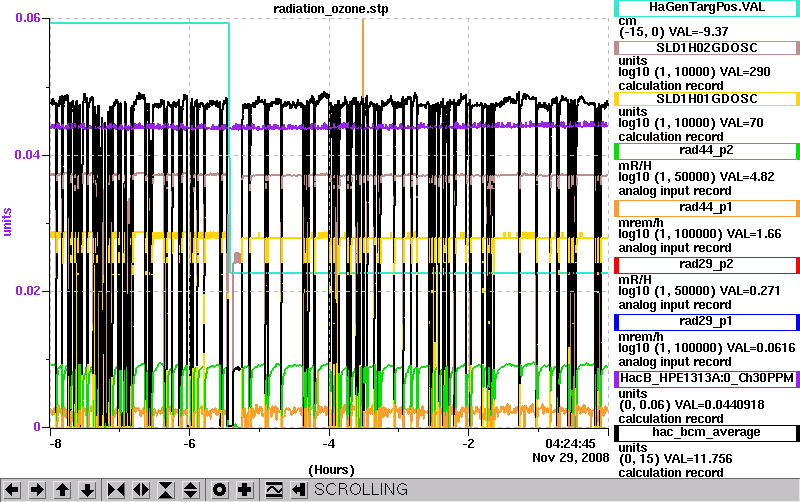The width and height of the screenshot is (800, 502).
Task: Select the SLD1H01GDOSC curve legend
Action: pos(707,99)
